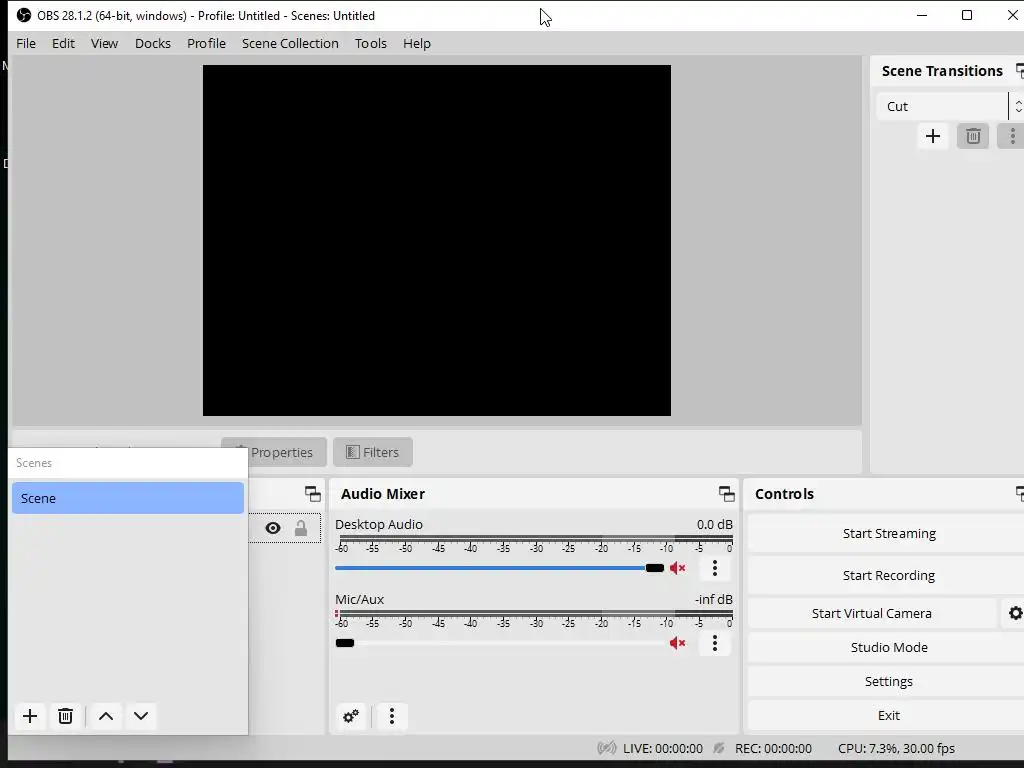Open Settings from Controls panel
Screen dimensions: 1024x768
(x=888, y=681)
